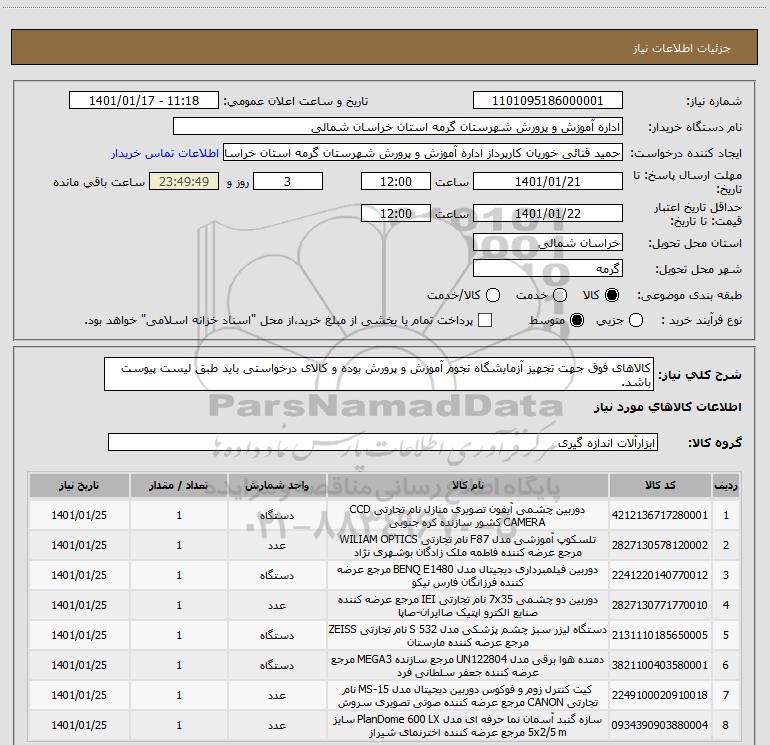Click the unit cell عدد in row 2
This screenshot has width=770, height=745.
tap(277, 545)
